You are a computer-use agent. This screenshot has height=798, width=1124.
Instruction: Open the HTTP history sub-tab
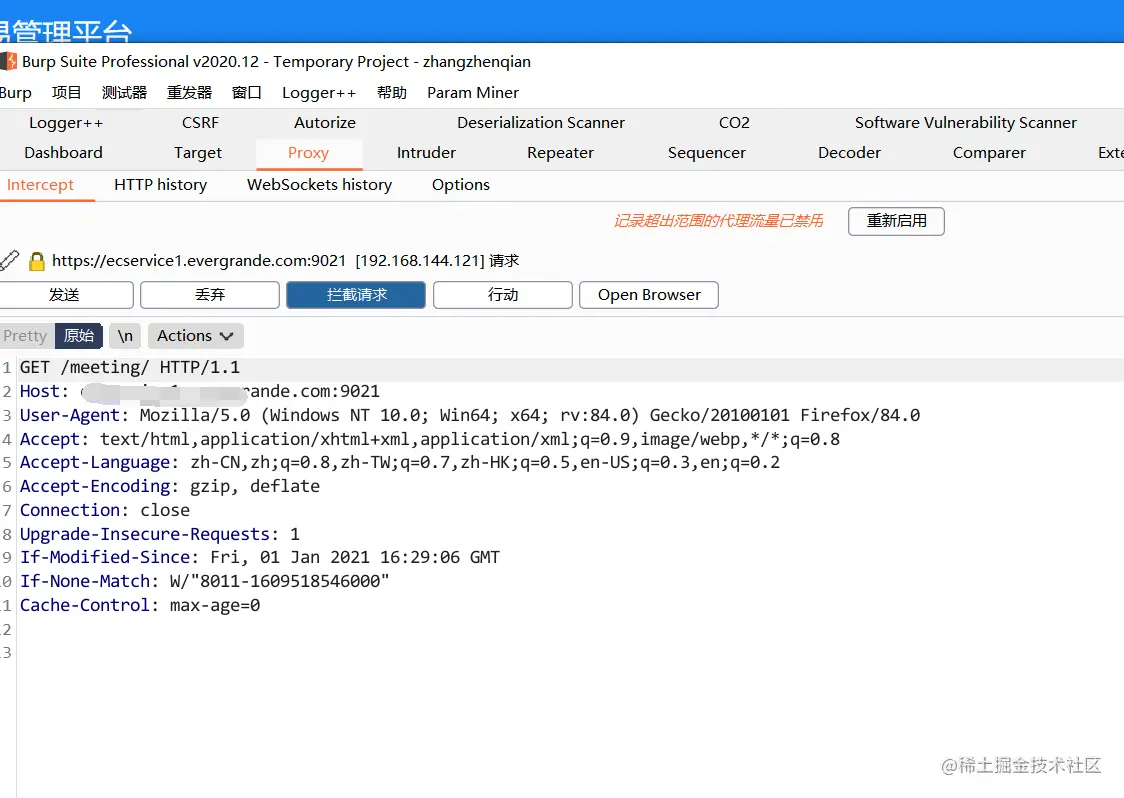[x=161, y=185]
